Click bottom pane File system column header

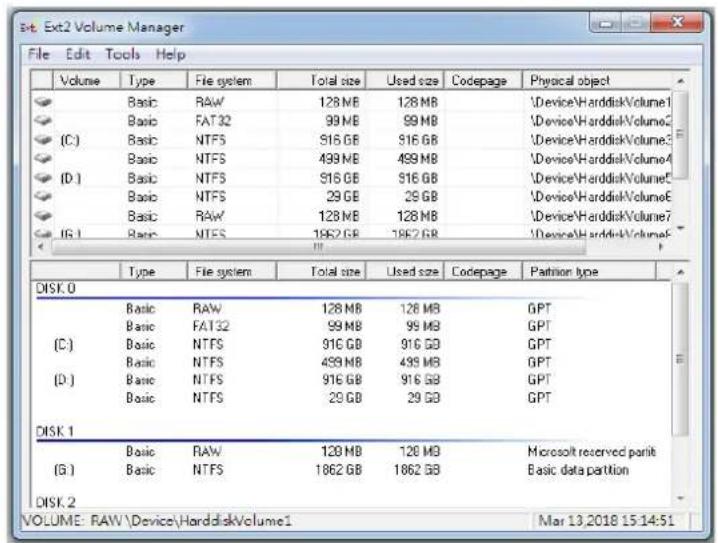(232, 272)
